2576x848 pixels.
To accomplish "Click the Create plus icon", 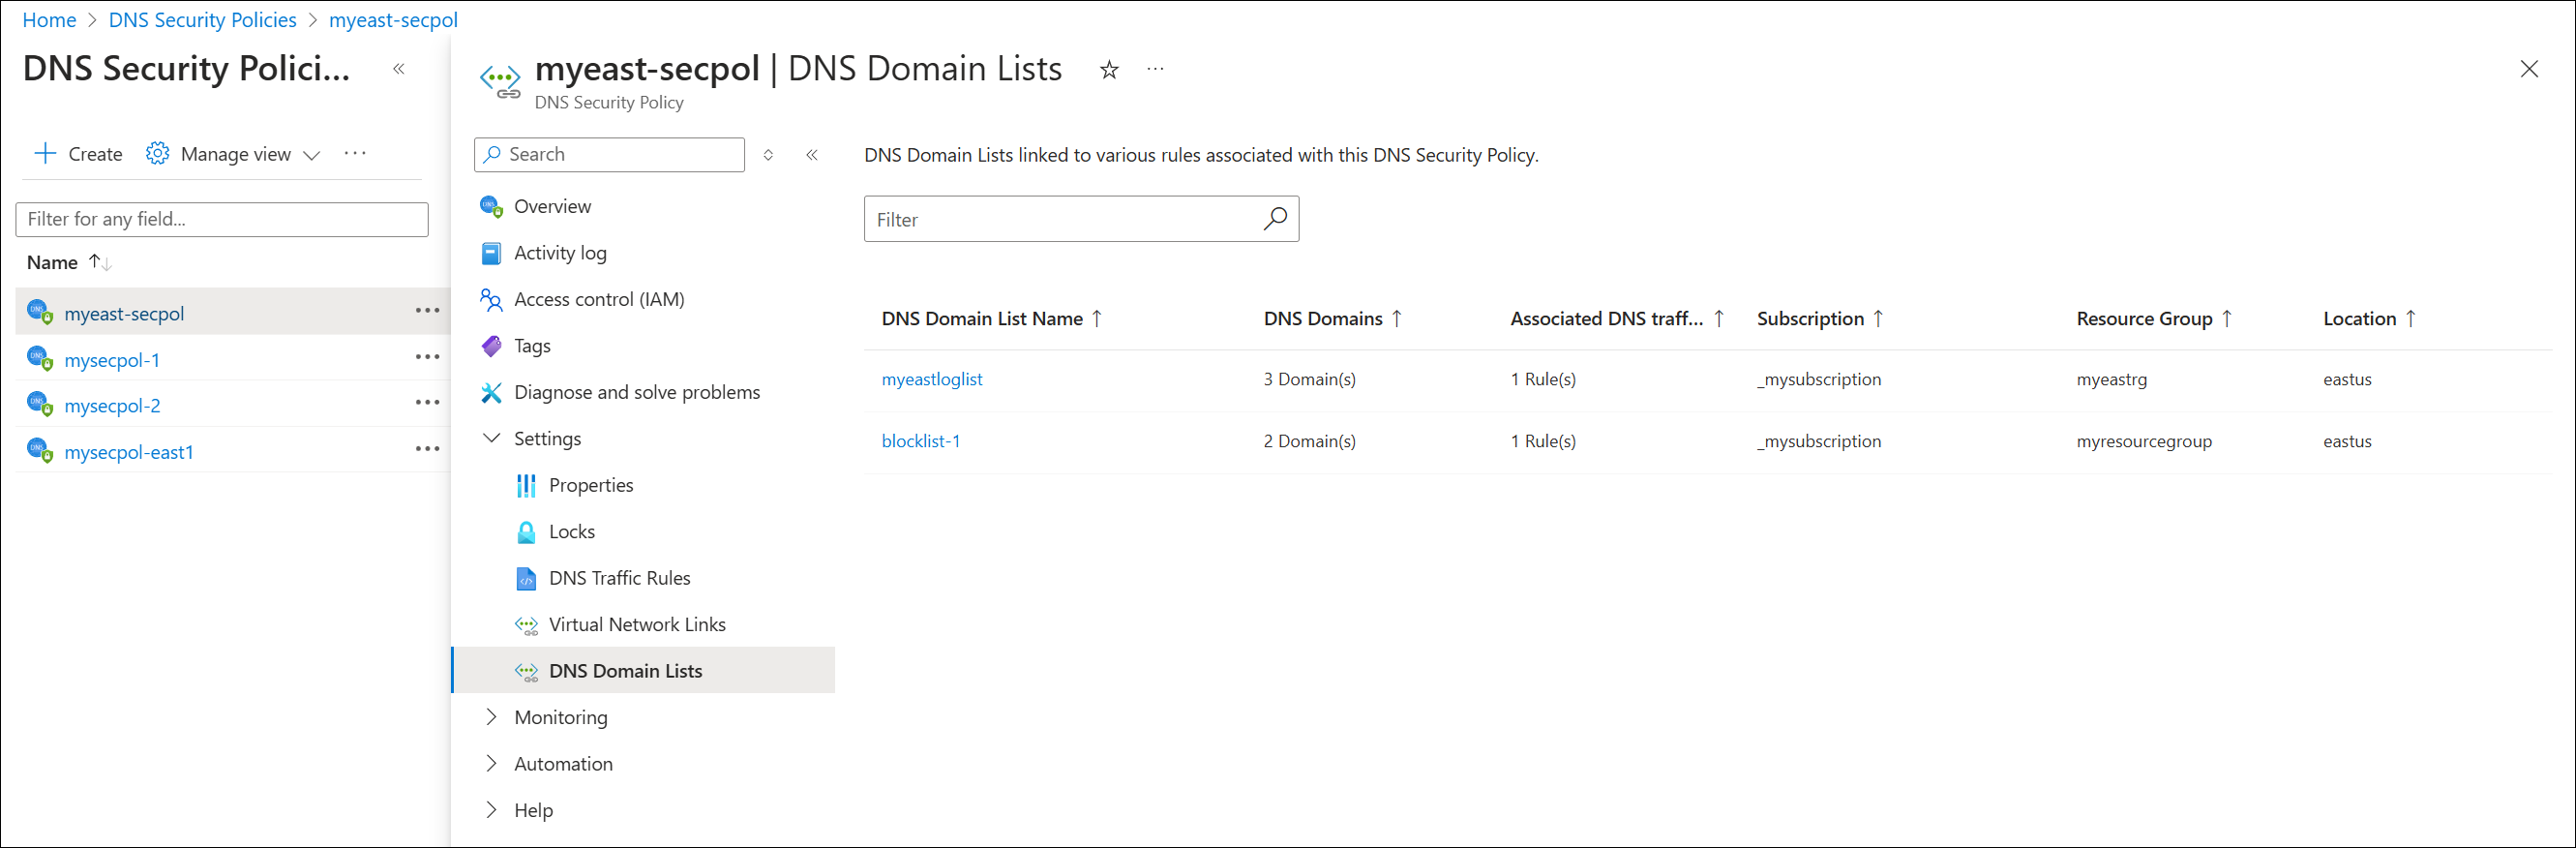I will tap(45, 154).
